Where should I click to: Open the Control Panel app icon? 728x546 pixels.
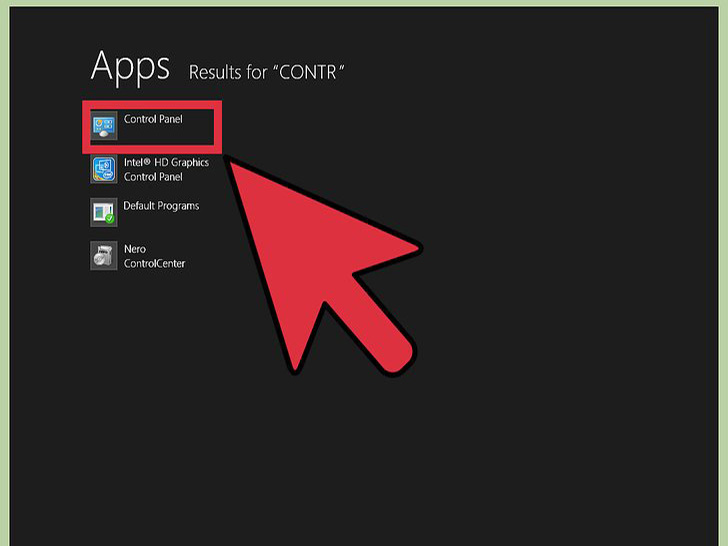pyautogui.click(x=104, y=126)
